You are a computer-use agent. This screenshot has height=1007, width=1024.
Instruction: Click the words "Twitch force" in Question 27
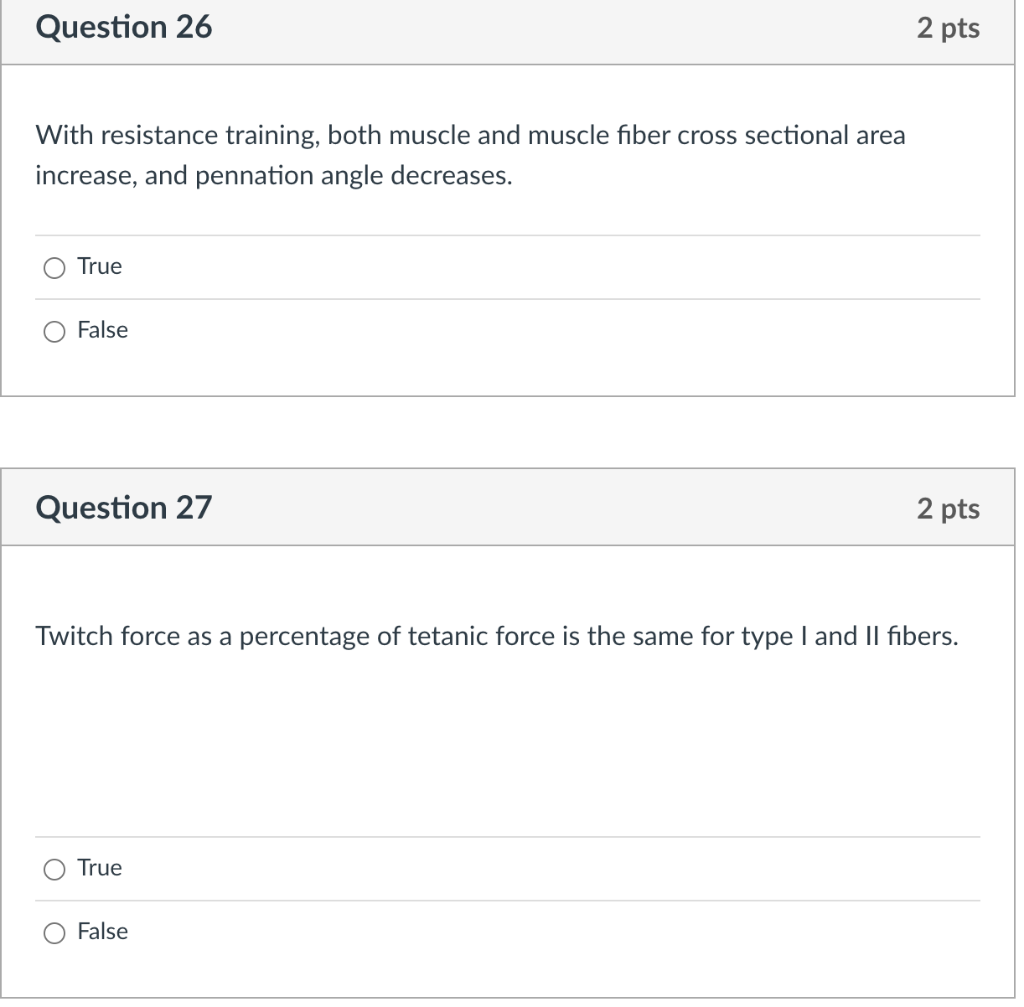point(93,636)
